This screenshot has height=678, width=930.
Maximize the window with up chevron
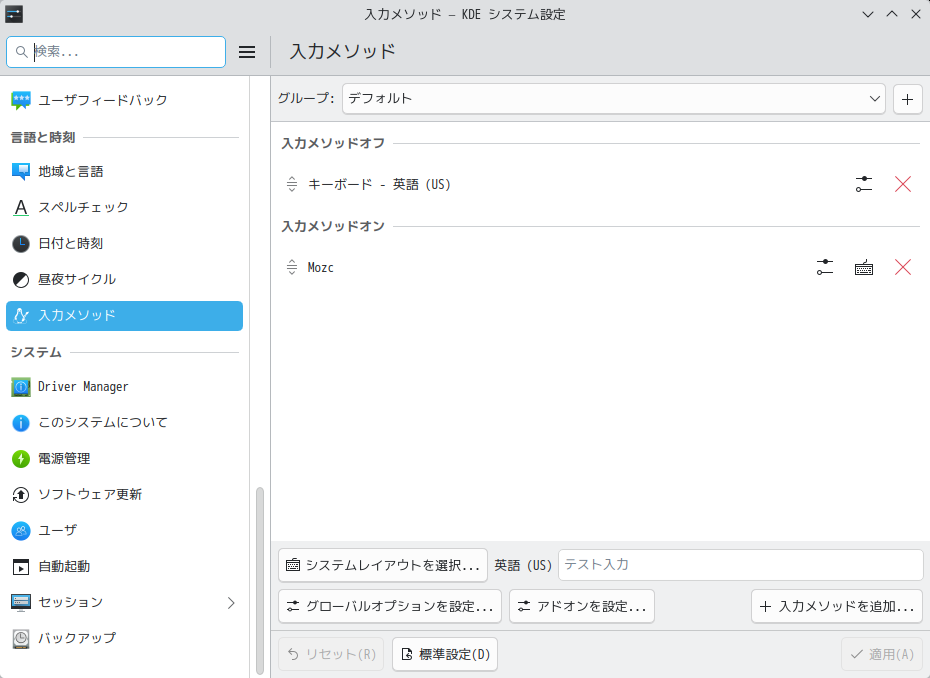[x=892, y=14]
